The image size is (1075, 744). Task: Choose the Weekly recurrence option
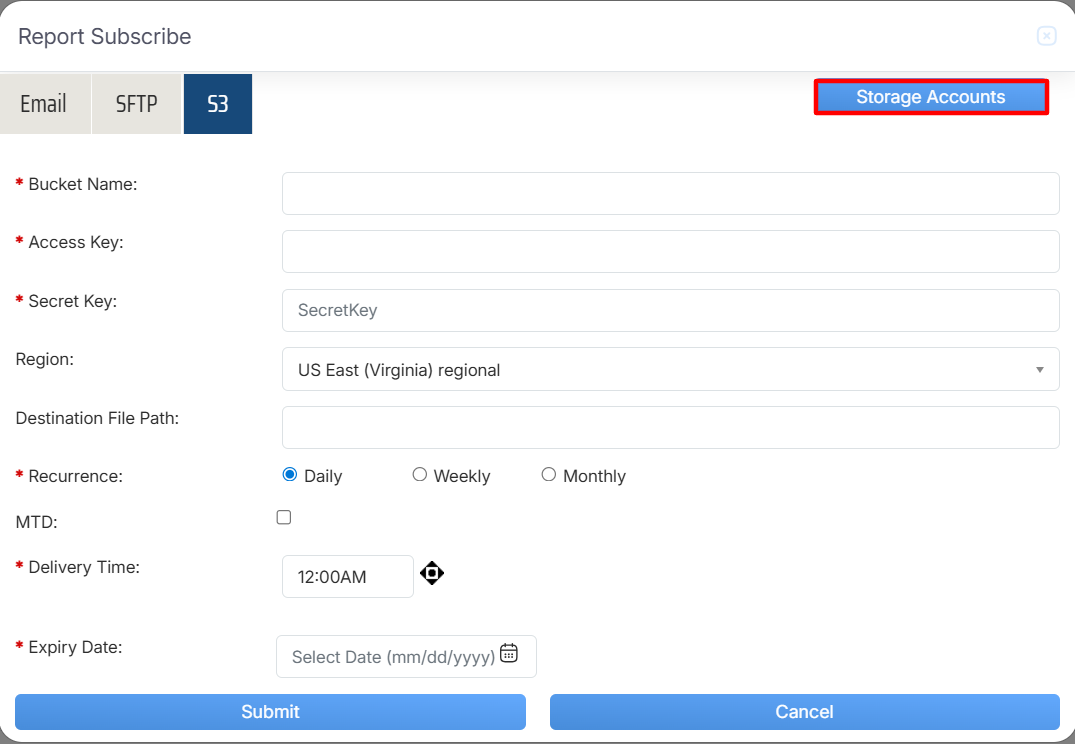point(420,475)
